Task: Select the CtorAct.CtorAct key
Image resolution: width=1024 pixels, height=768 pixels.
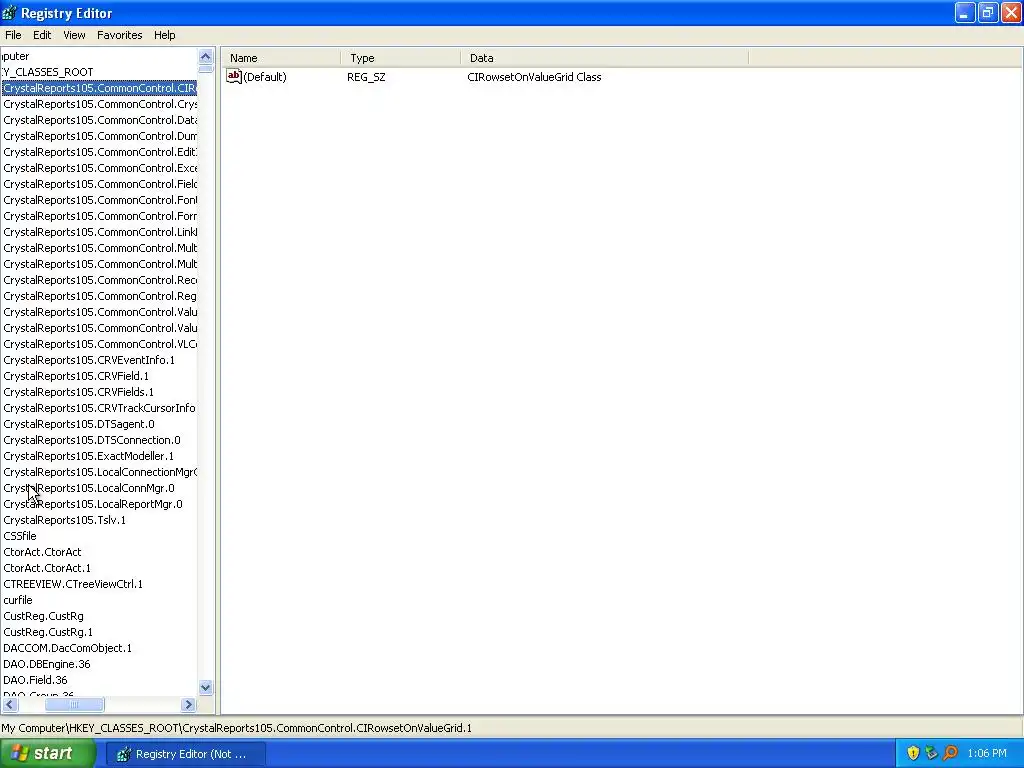Action: click(x=42, y=552)
